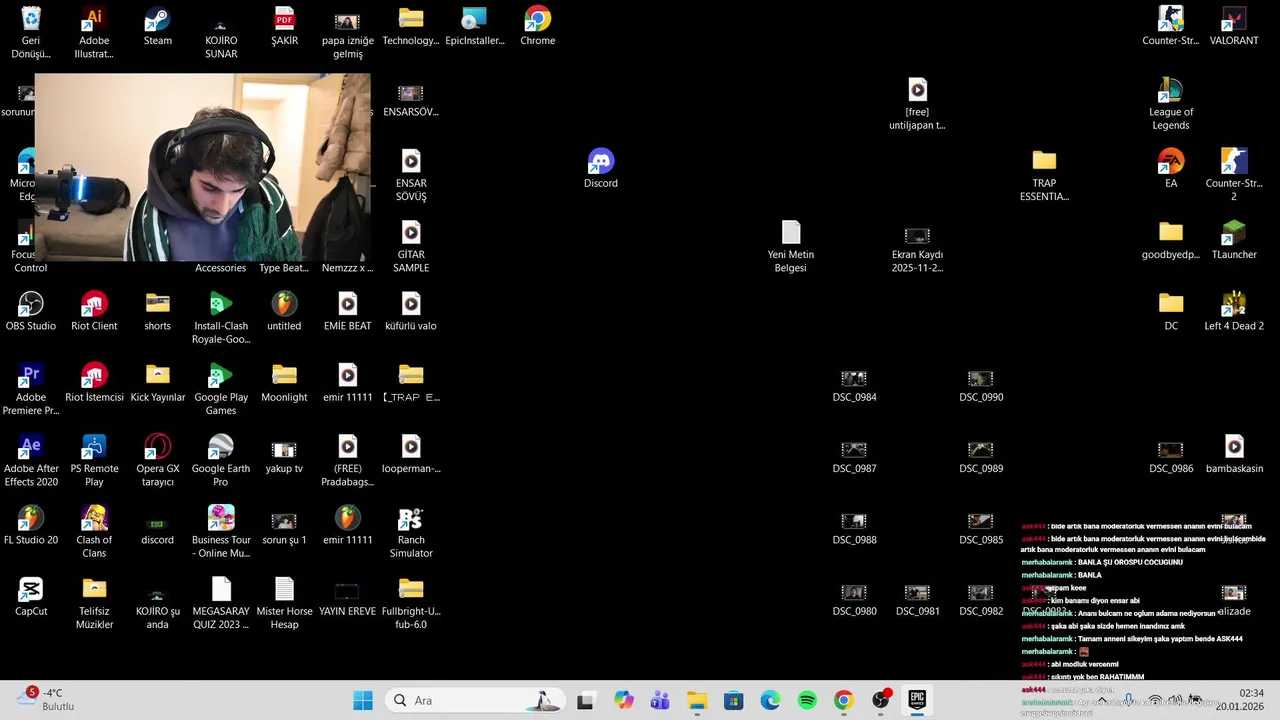Select the Google Play Games icon
This screenshot has width=1280, height=720.
point(221,390)
